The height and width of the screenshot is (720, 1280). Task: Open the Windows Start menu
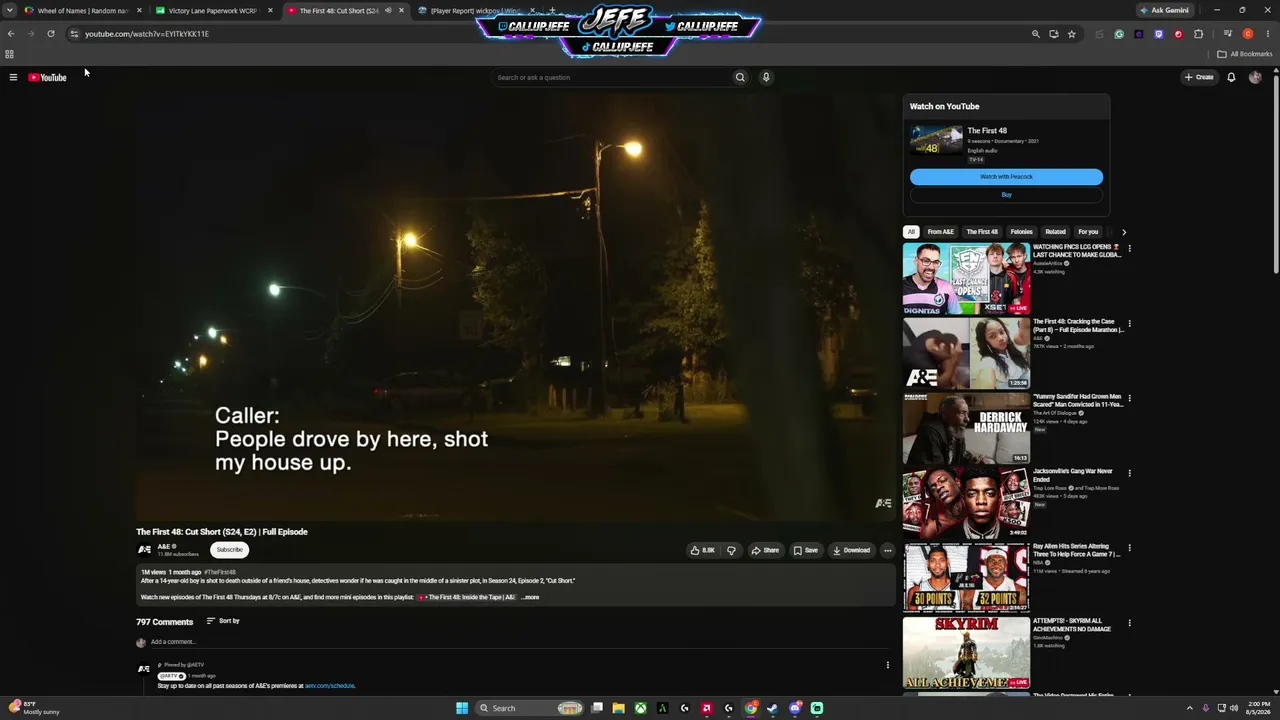462,708
